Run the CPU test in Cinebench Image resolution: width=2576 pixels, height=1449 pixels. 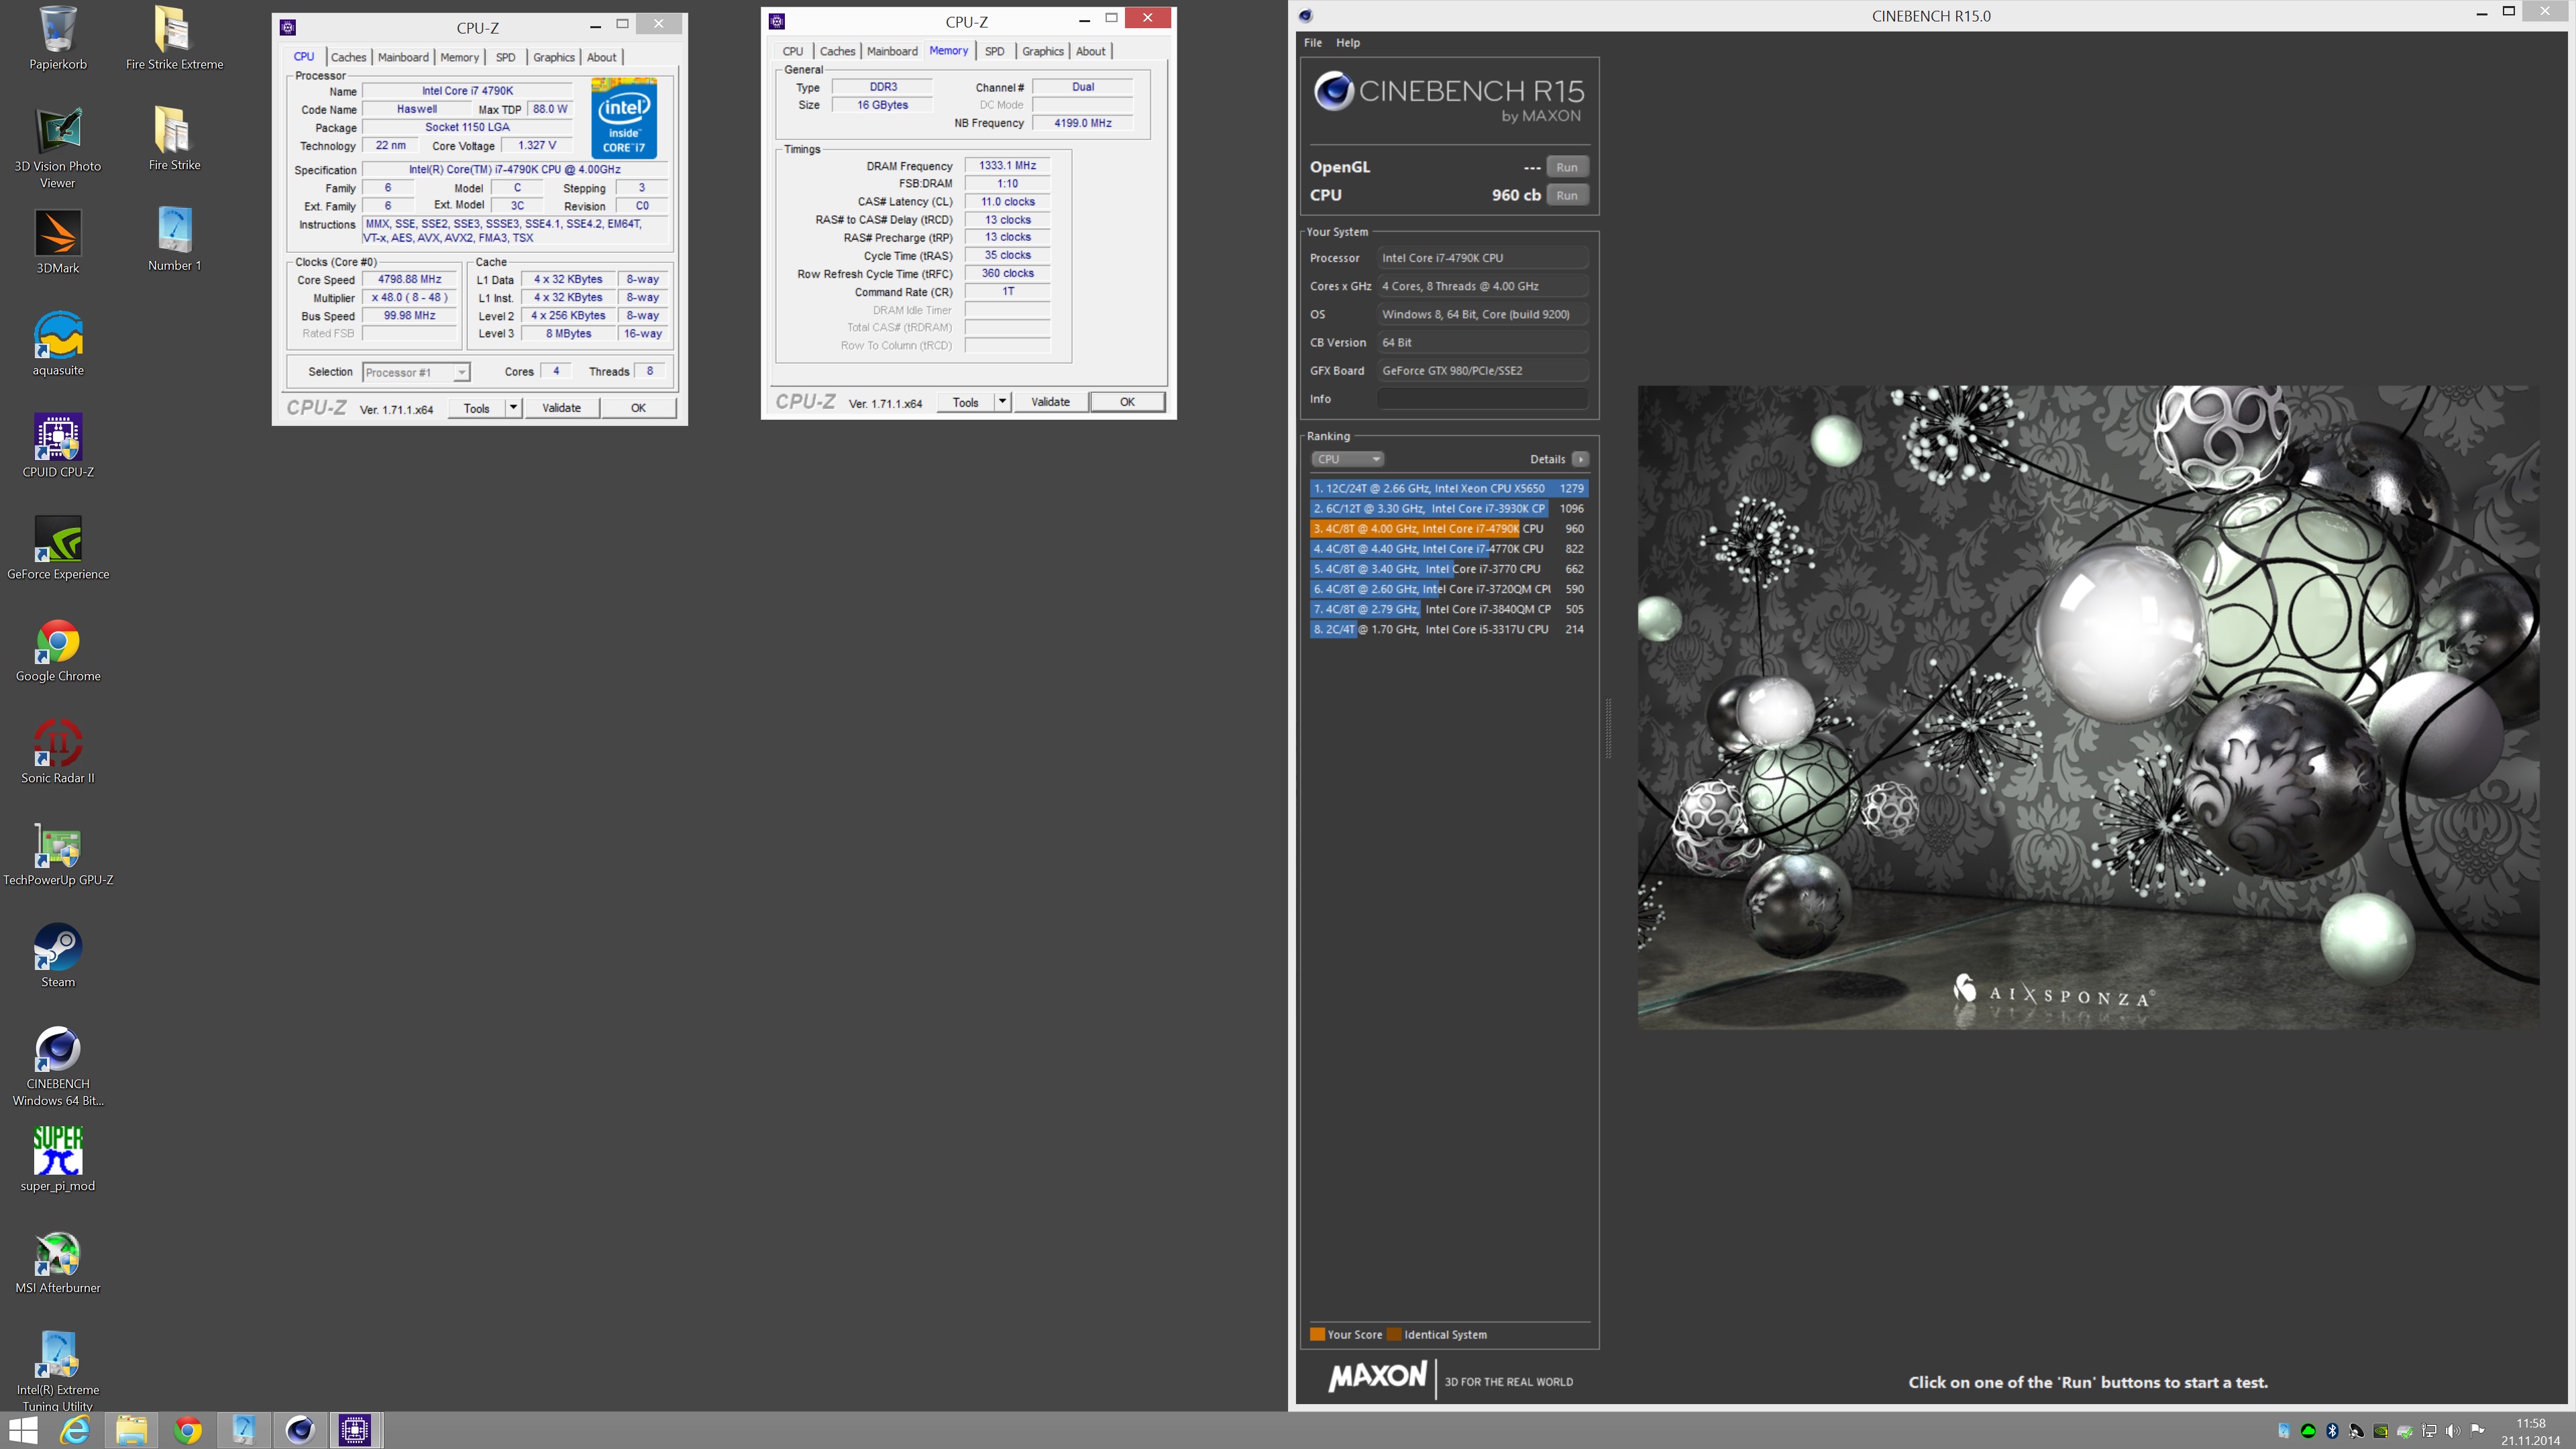1567,195
